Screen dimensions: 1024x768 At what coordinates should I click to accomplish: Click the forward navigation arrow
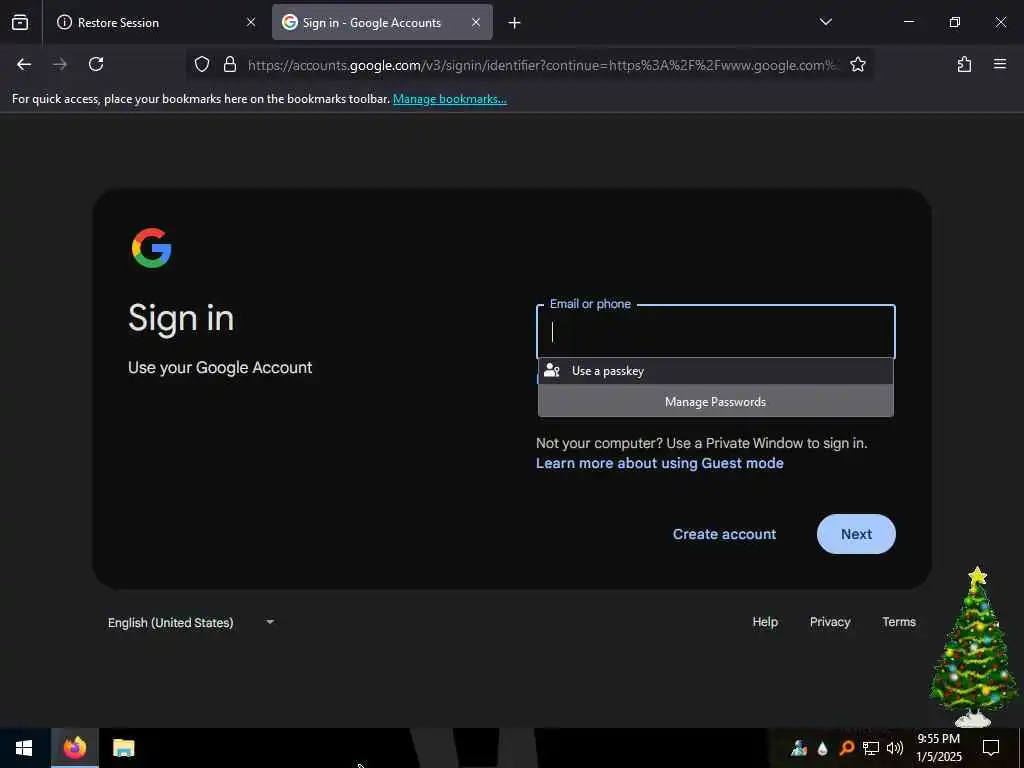(60, 64)
